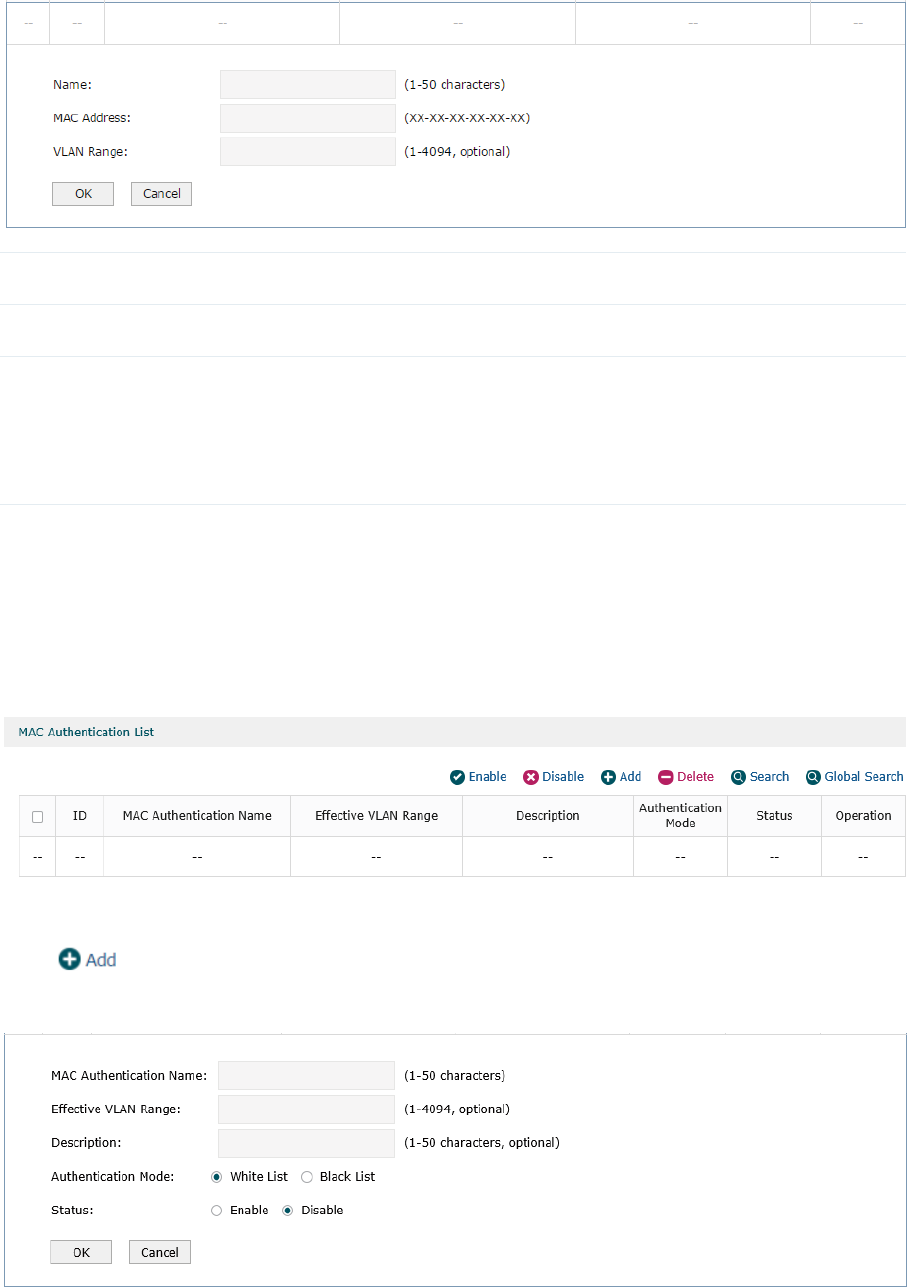Click the MAC Authentication List section title
This screenshot has width=908, height=1288.
click(87, 732)
